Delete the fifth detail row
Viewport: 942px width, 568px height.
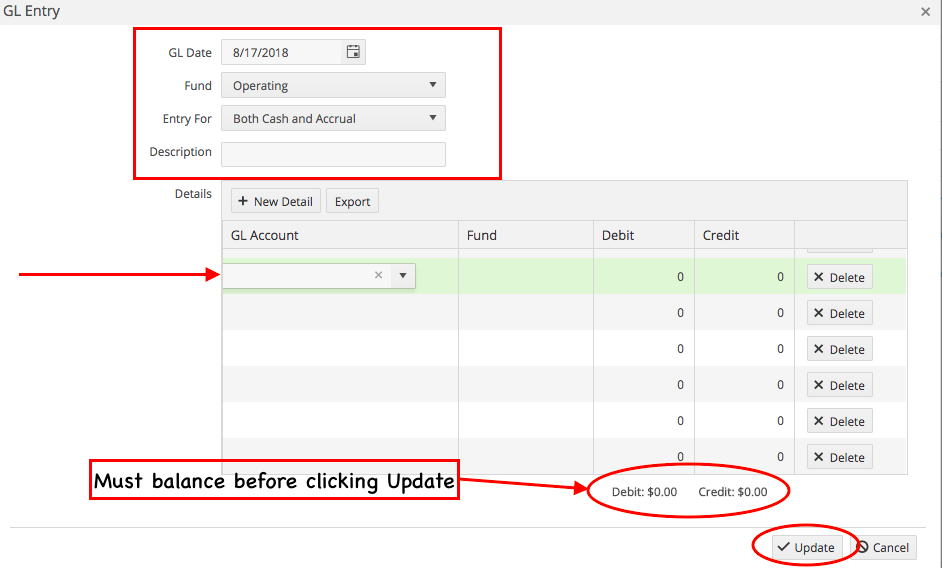click(x=839, y=421)
